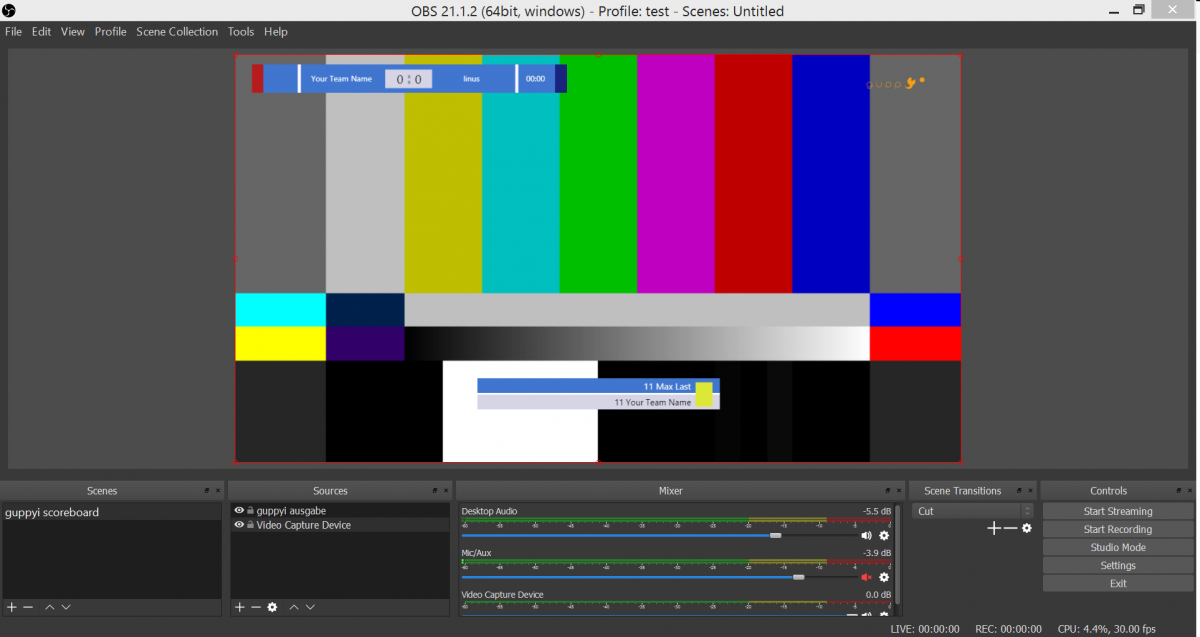
Task: Click the plus icon to add a scene transition
Action: pyautogui.click(x=994, y=528)
